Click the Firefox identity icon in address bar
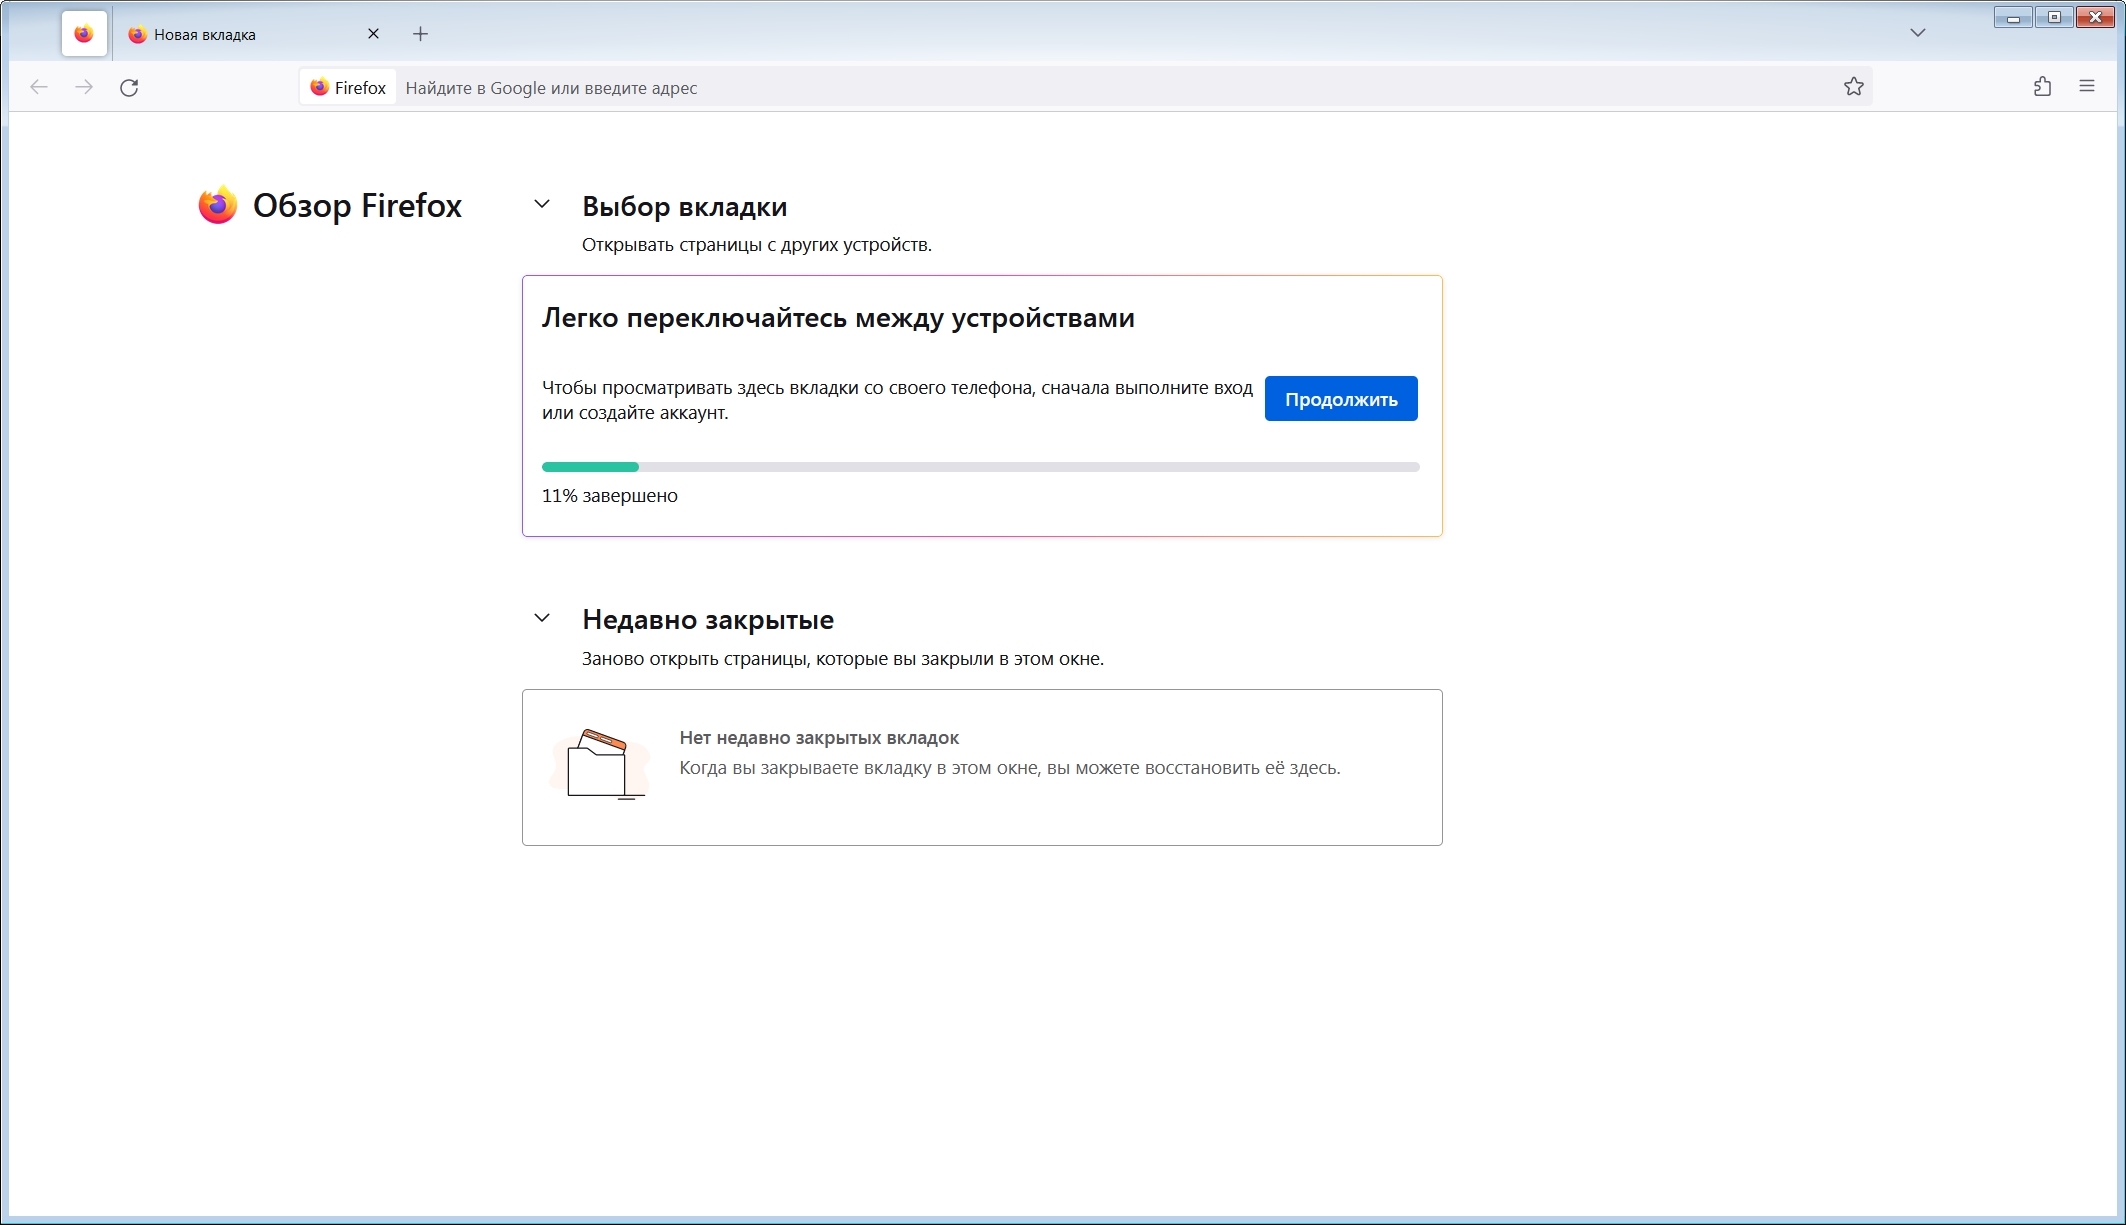The width and height of the screenshot is (2126, 1225). [x=348, y=88]
